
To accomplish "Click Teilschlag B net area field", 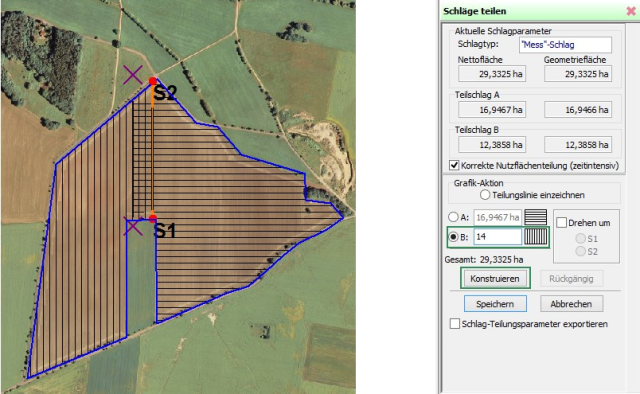I will pyautogui.click(x=492, y=145).
